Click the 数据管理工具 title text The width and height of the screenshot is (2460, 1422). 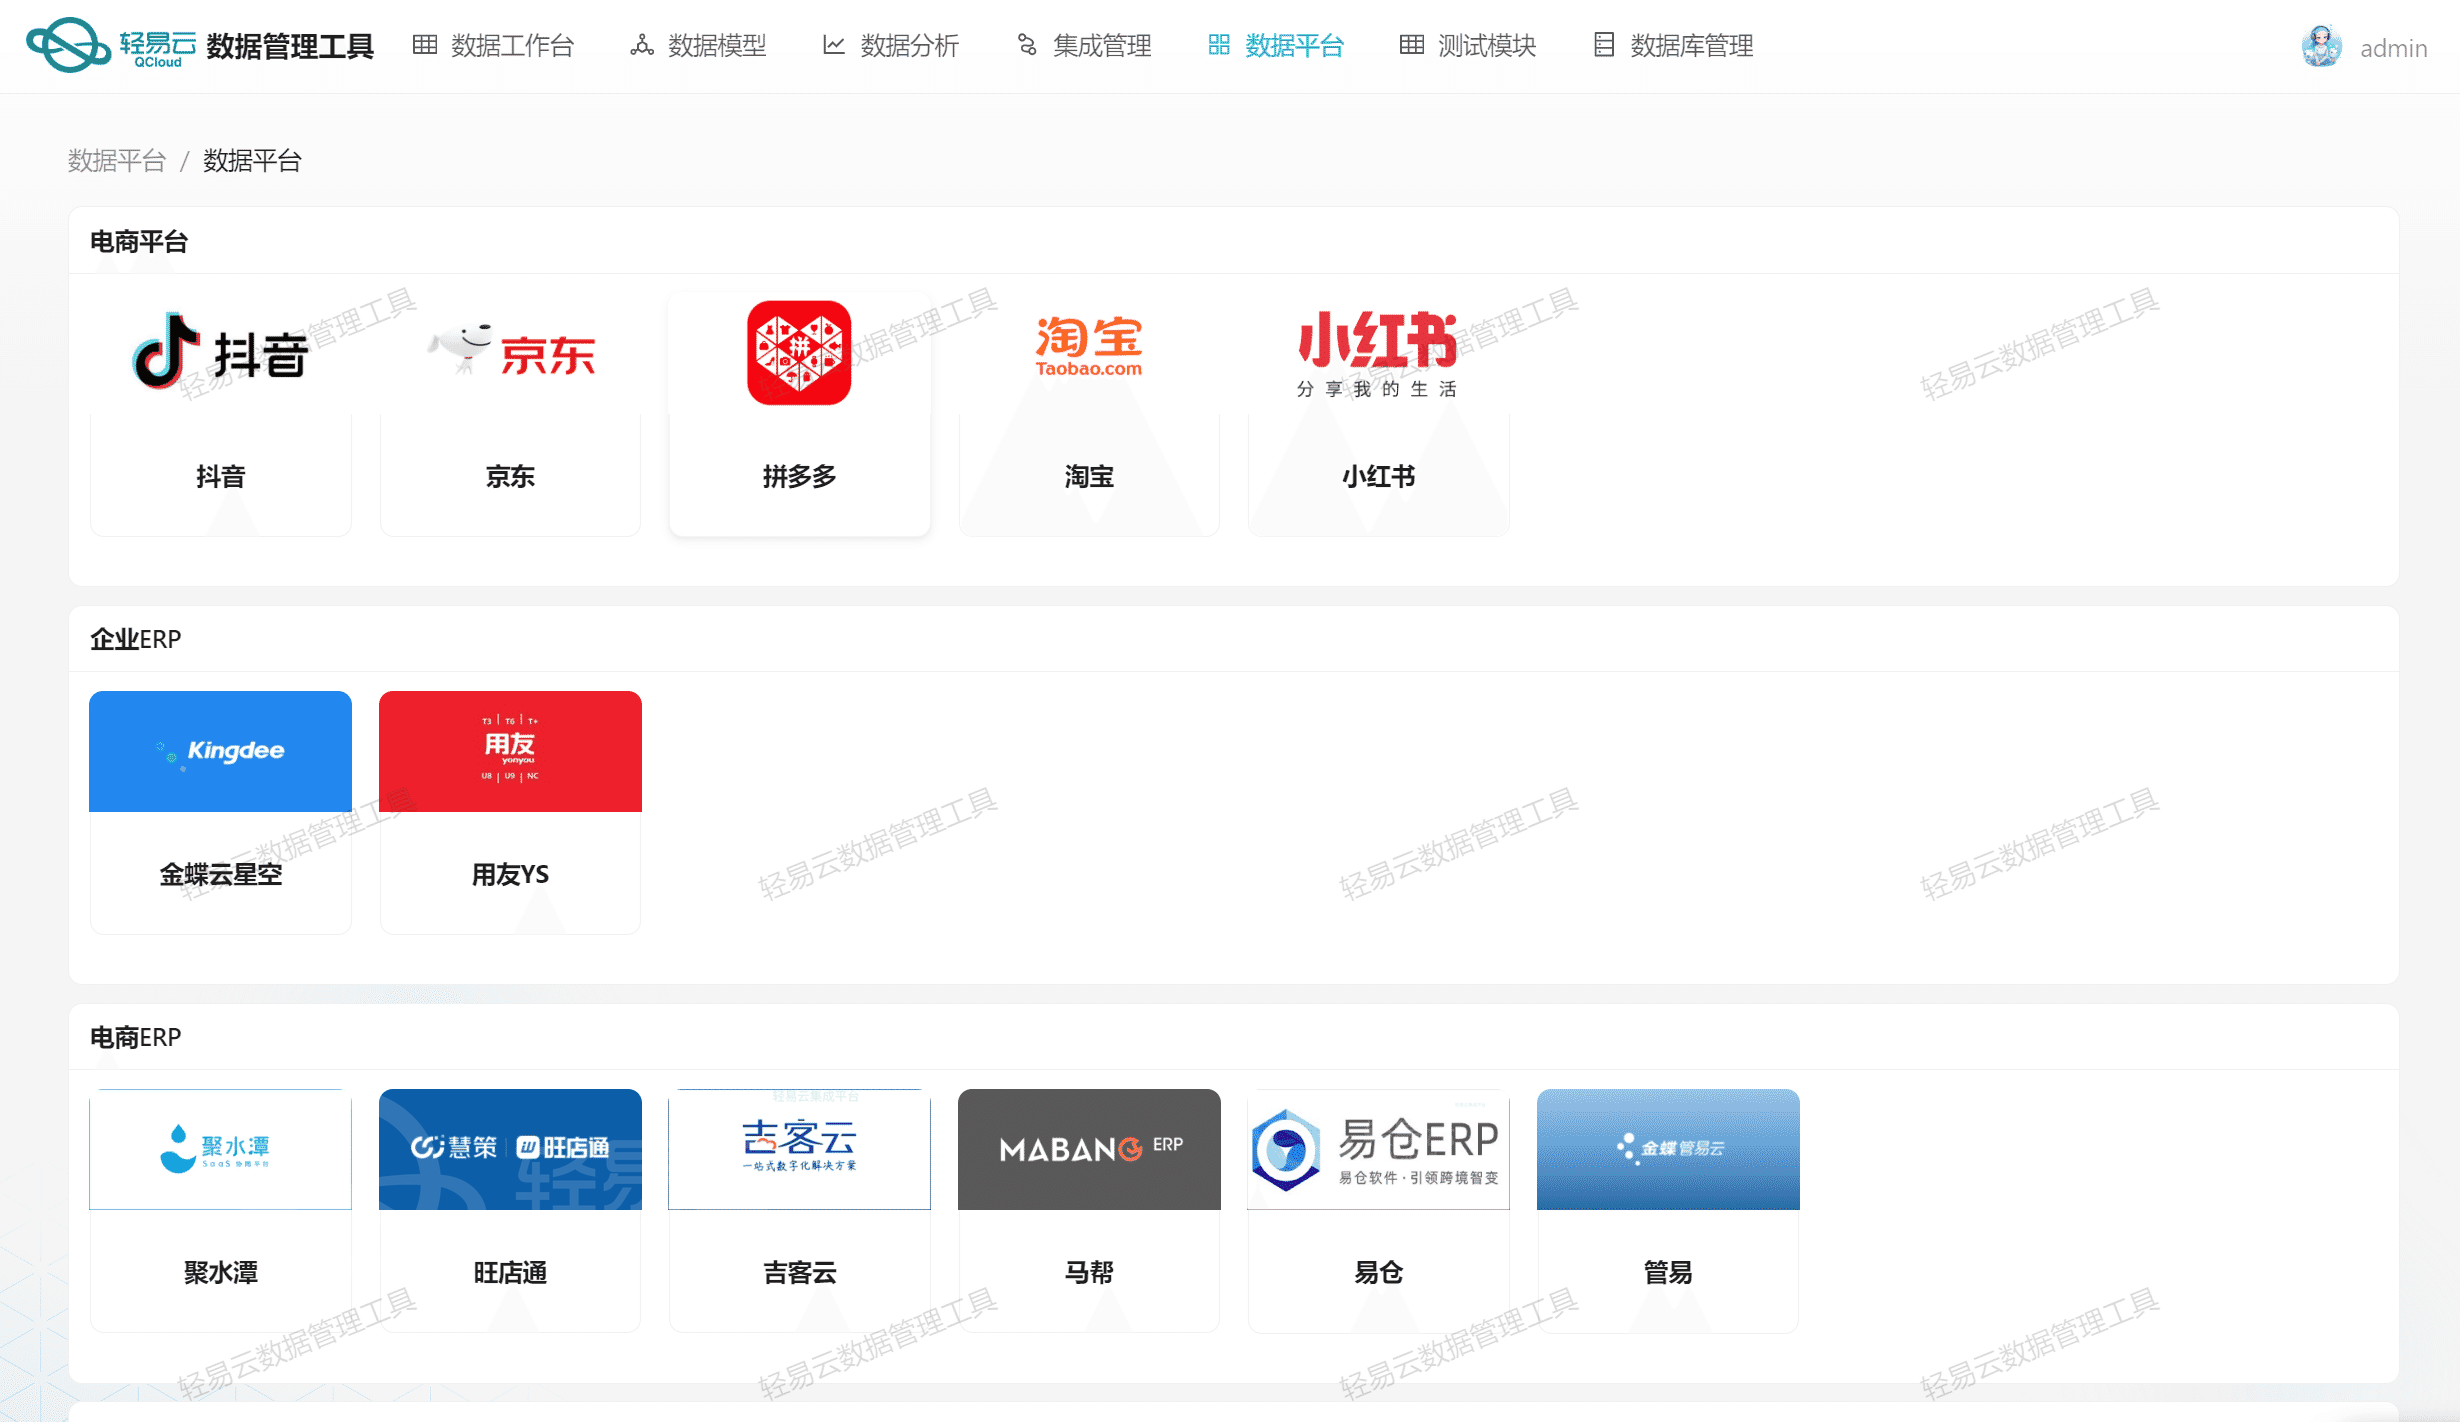coord(290,46)
